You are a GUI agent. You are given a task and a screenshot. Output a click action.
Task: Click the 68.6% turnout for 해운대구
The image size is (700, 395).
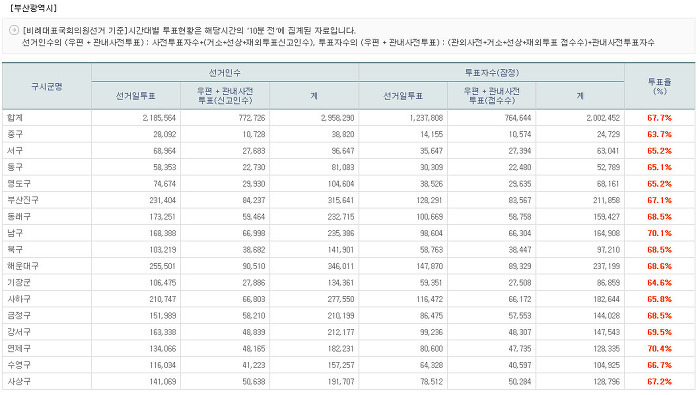(x=659, y=266)
